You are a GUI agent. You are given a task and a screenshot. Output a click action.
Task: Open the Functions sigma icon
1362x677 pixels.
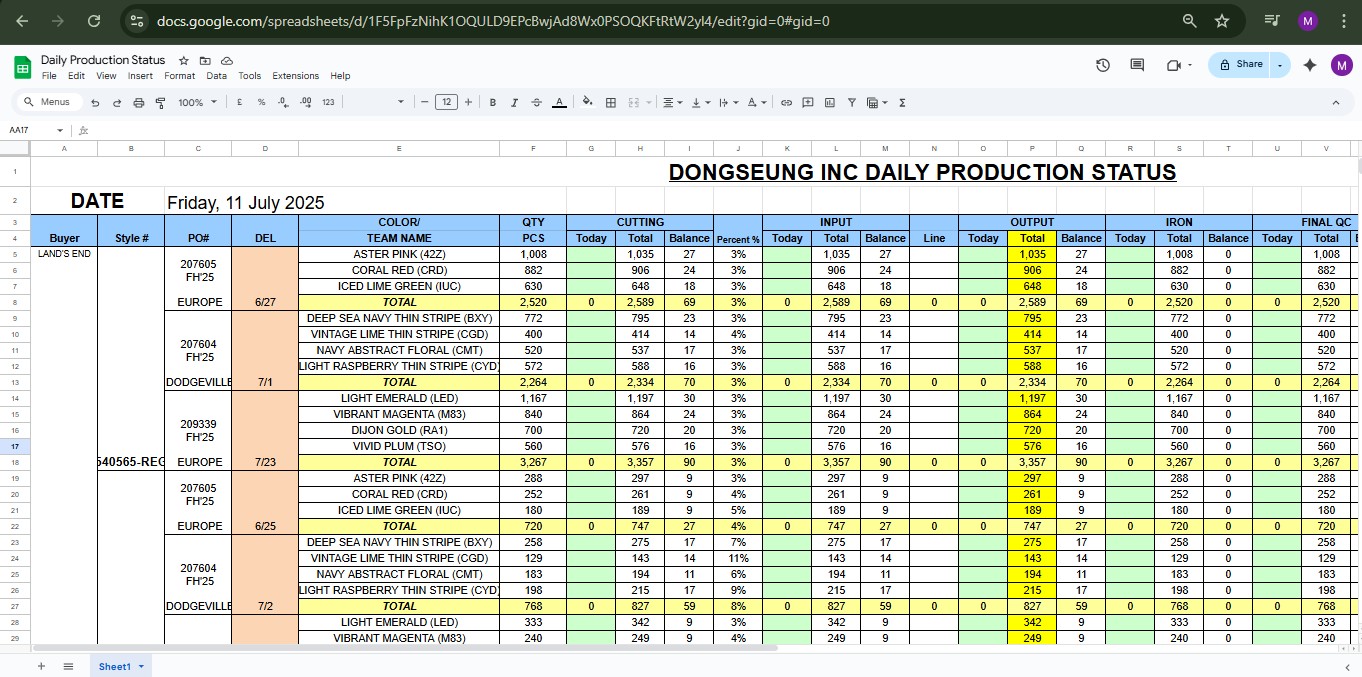point(902,102)
